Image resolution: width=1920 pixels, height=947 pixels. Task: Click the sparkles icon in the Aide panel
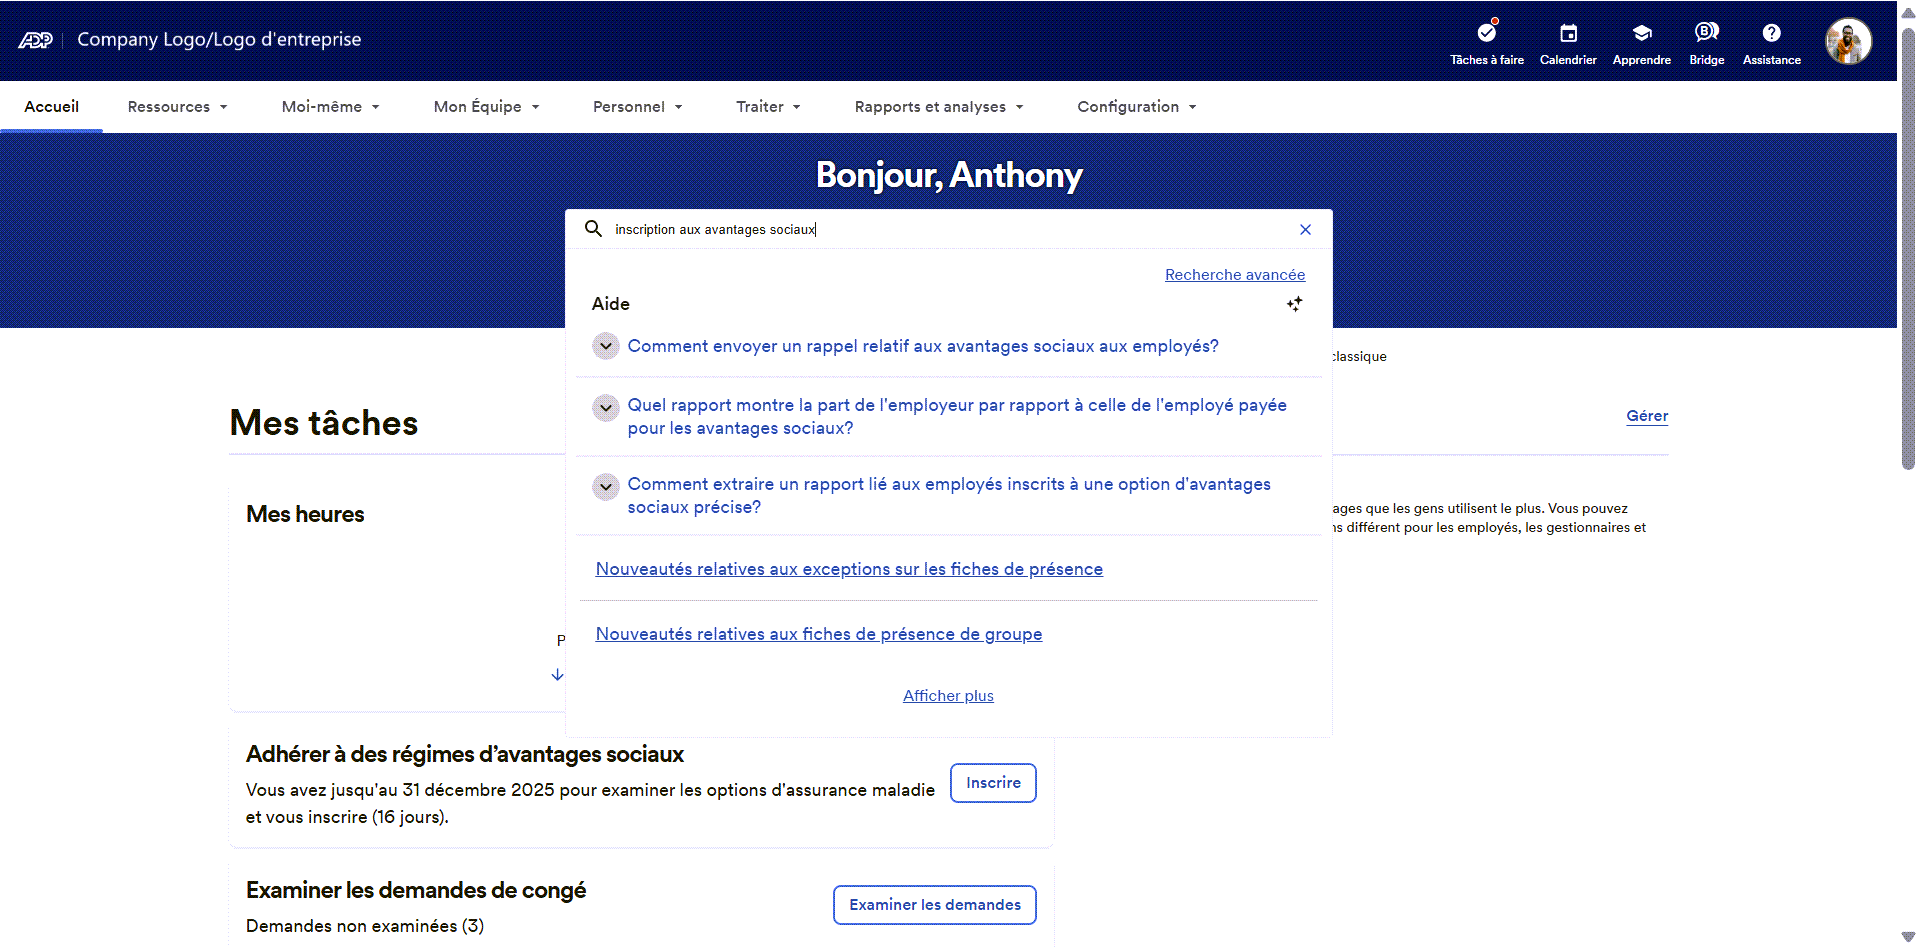pyautogui.click(x=1294, y=303)
